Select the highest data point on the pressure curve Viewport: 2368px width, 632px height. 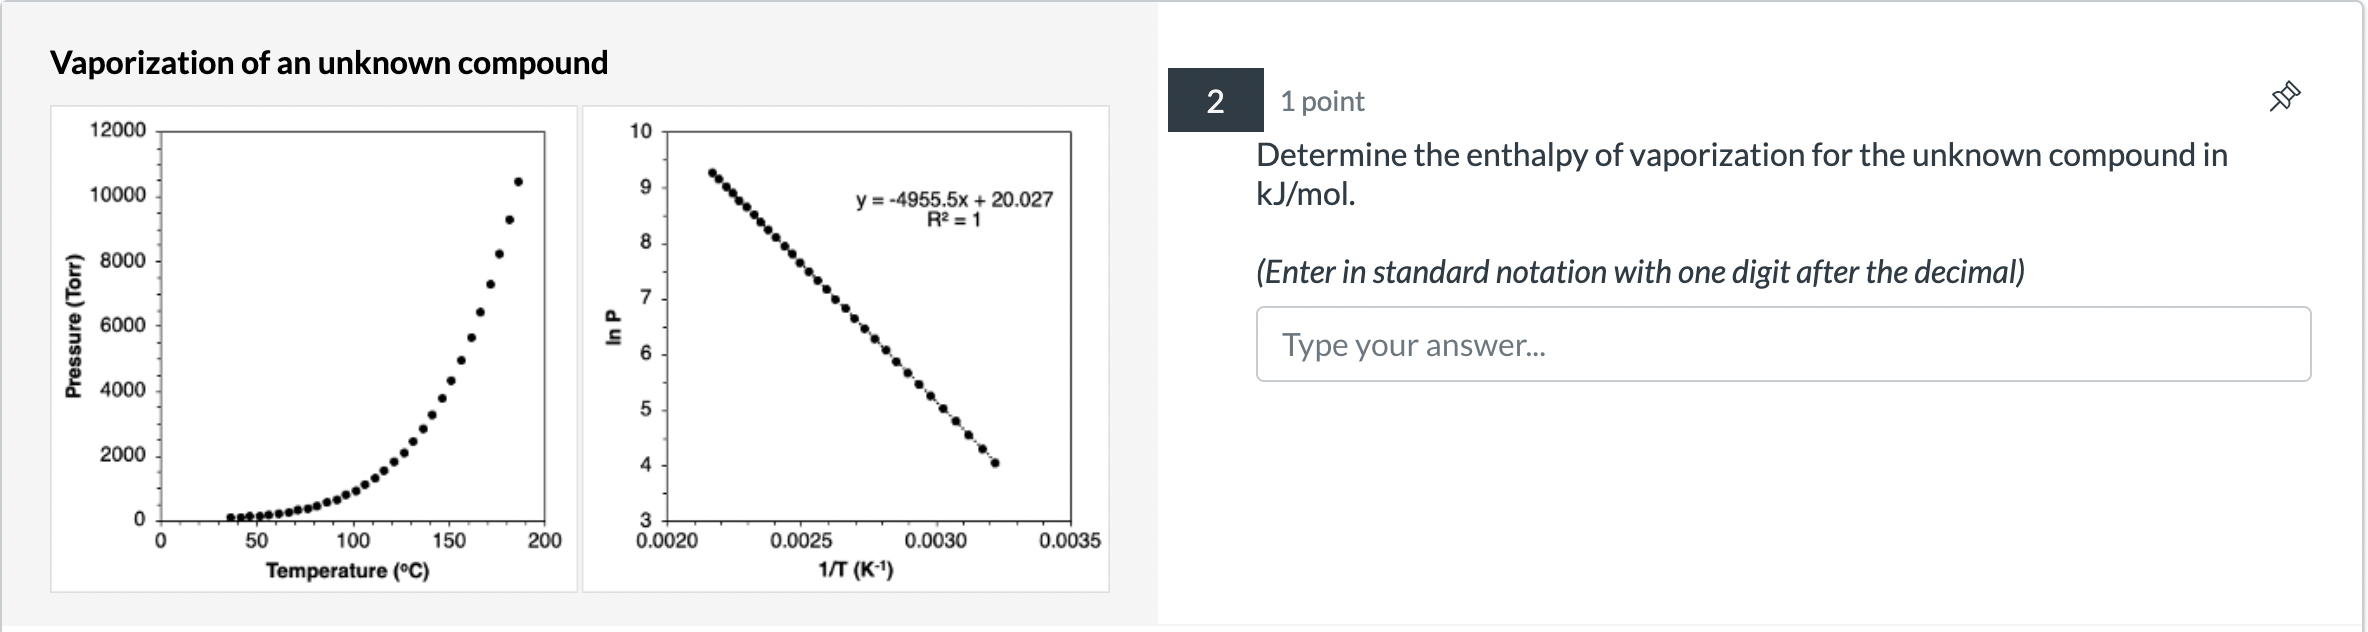(x=519, y=181)
